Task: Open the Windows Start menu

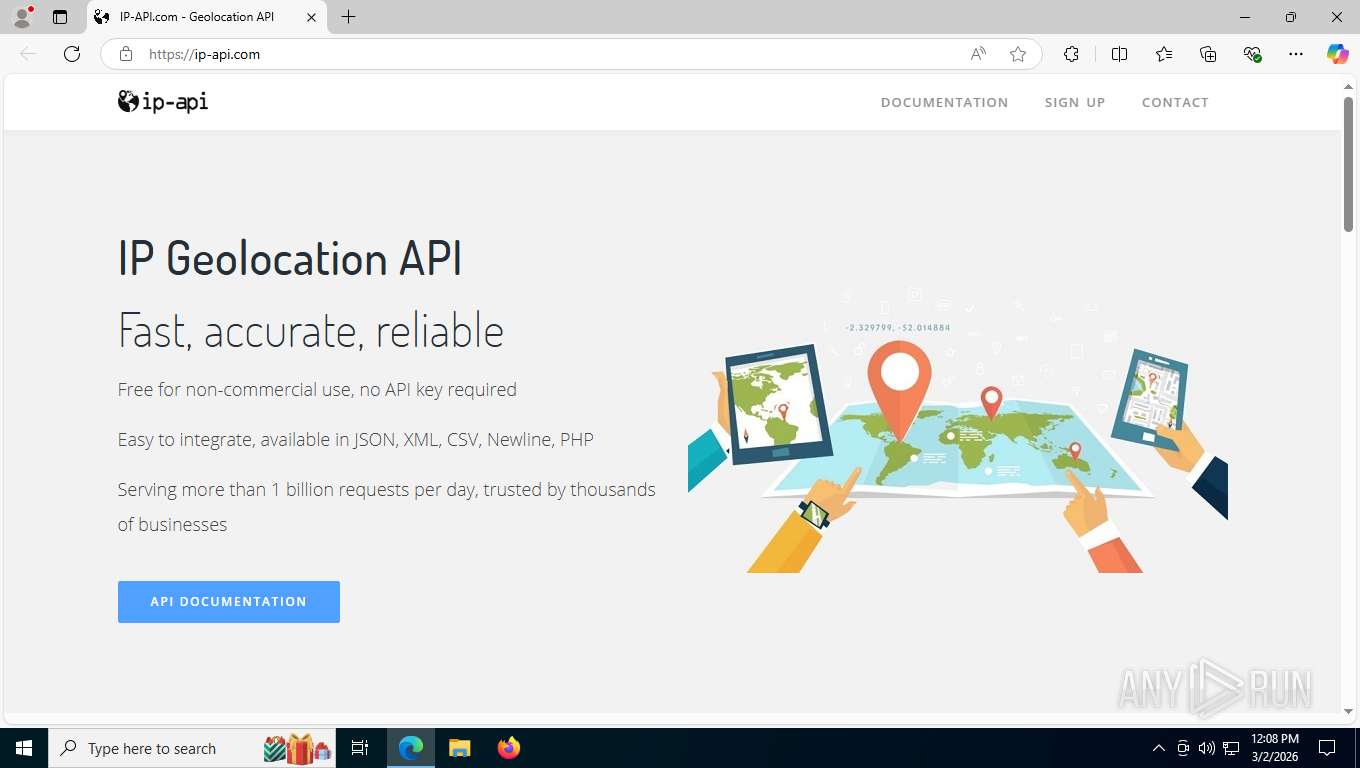Action: click(24, 748)
